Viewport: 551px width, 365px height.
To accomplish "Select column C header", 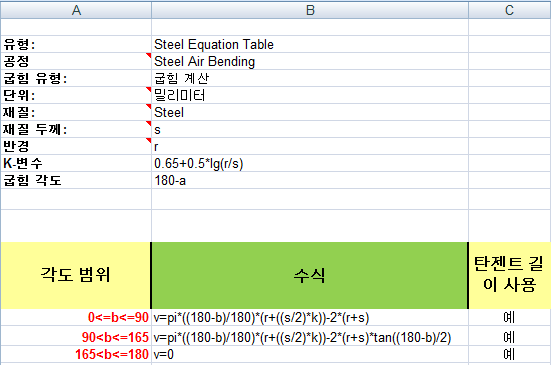I will click(510, 10).
